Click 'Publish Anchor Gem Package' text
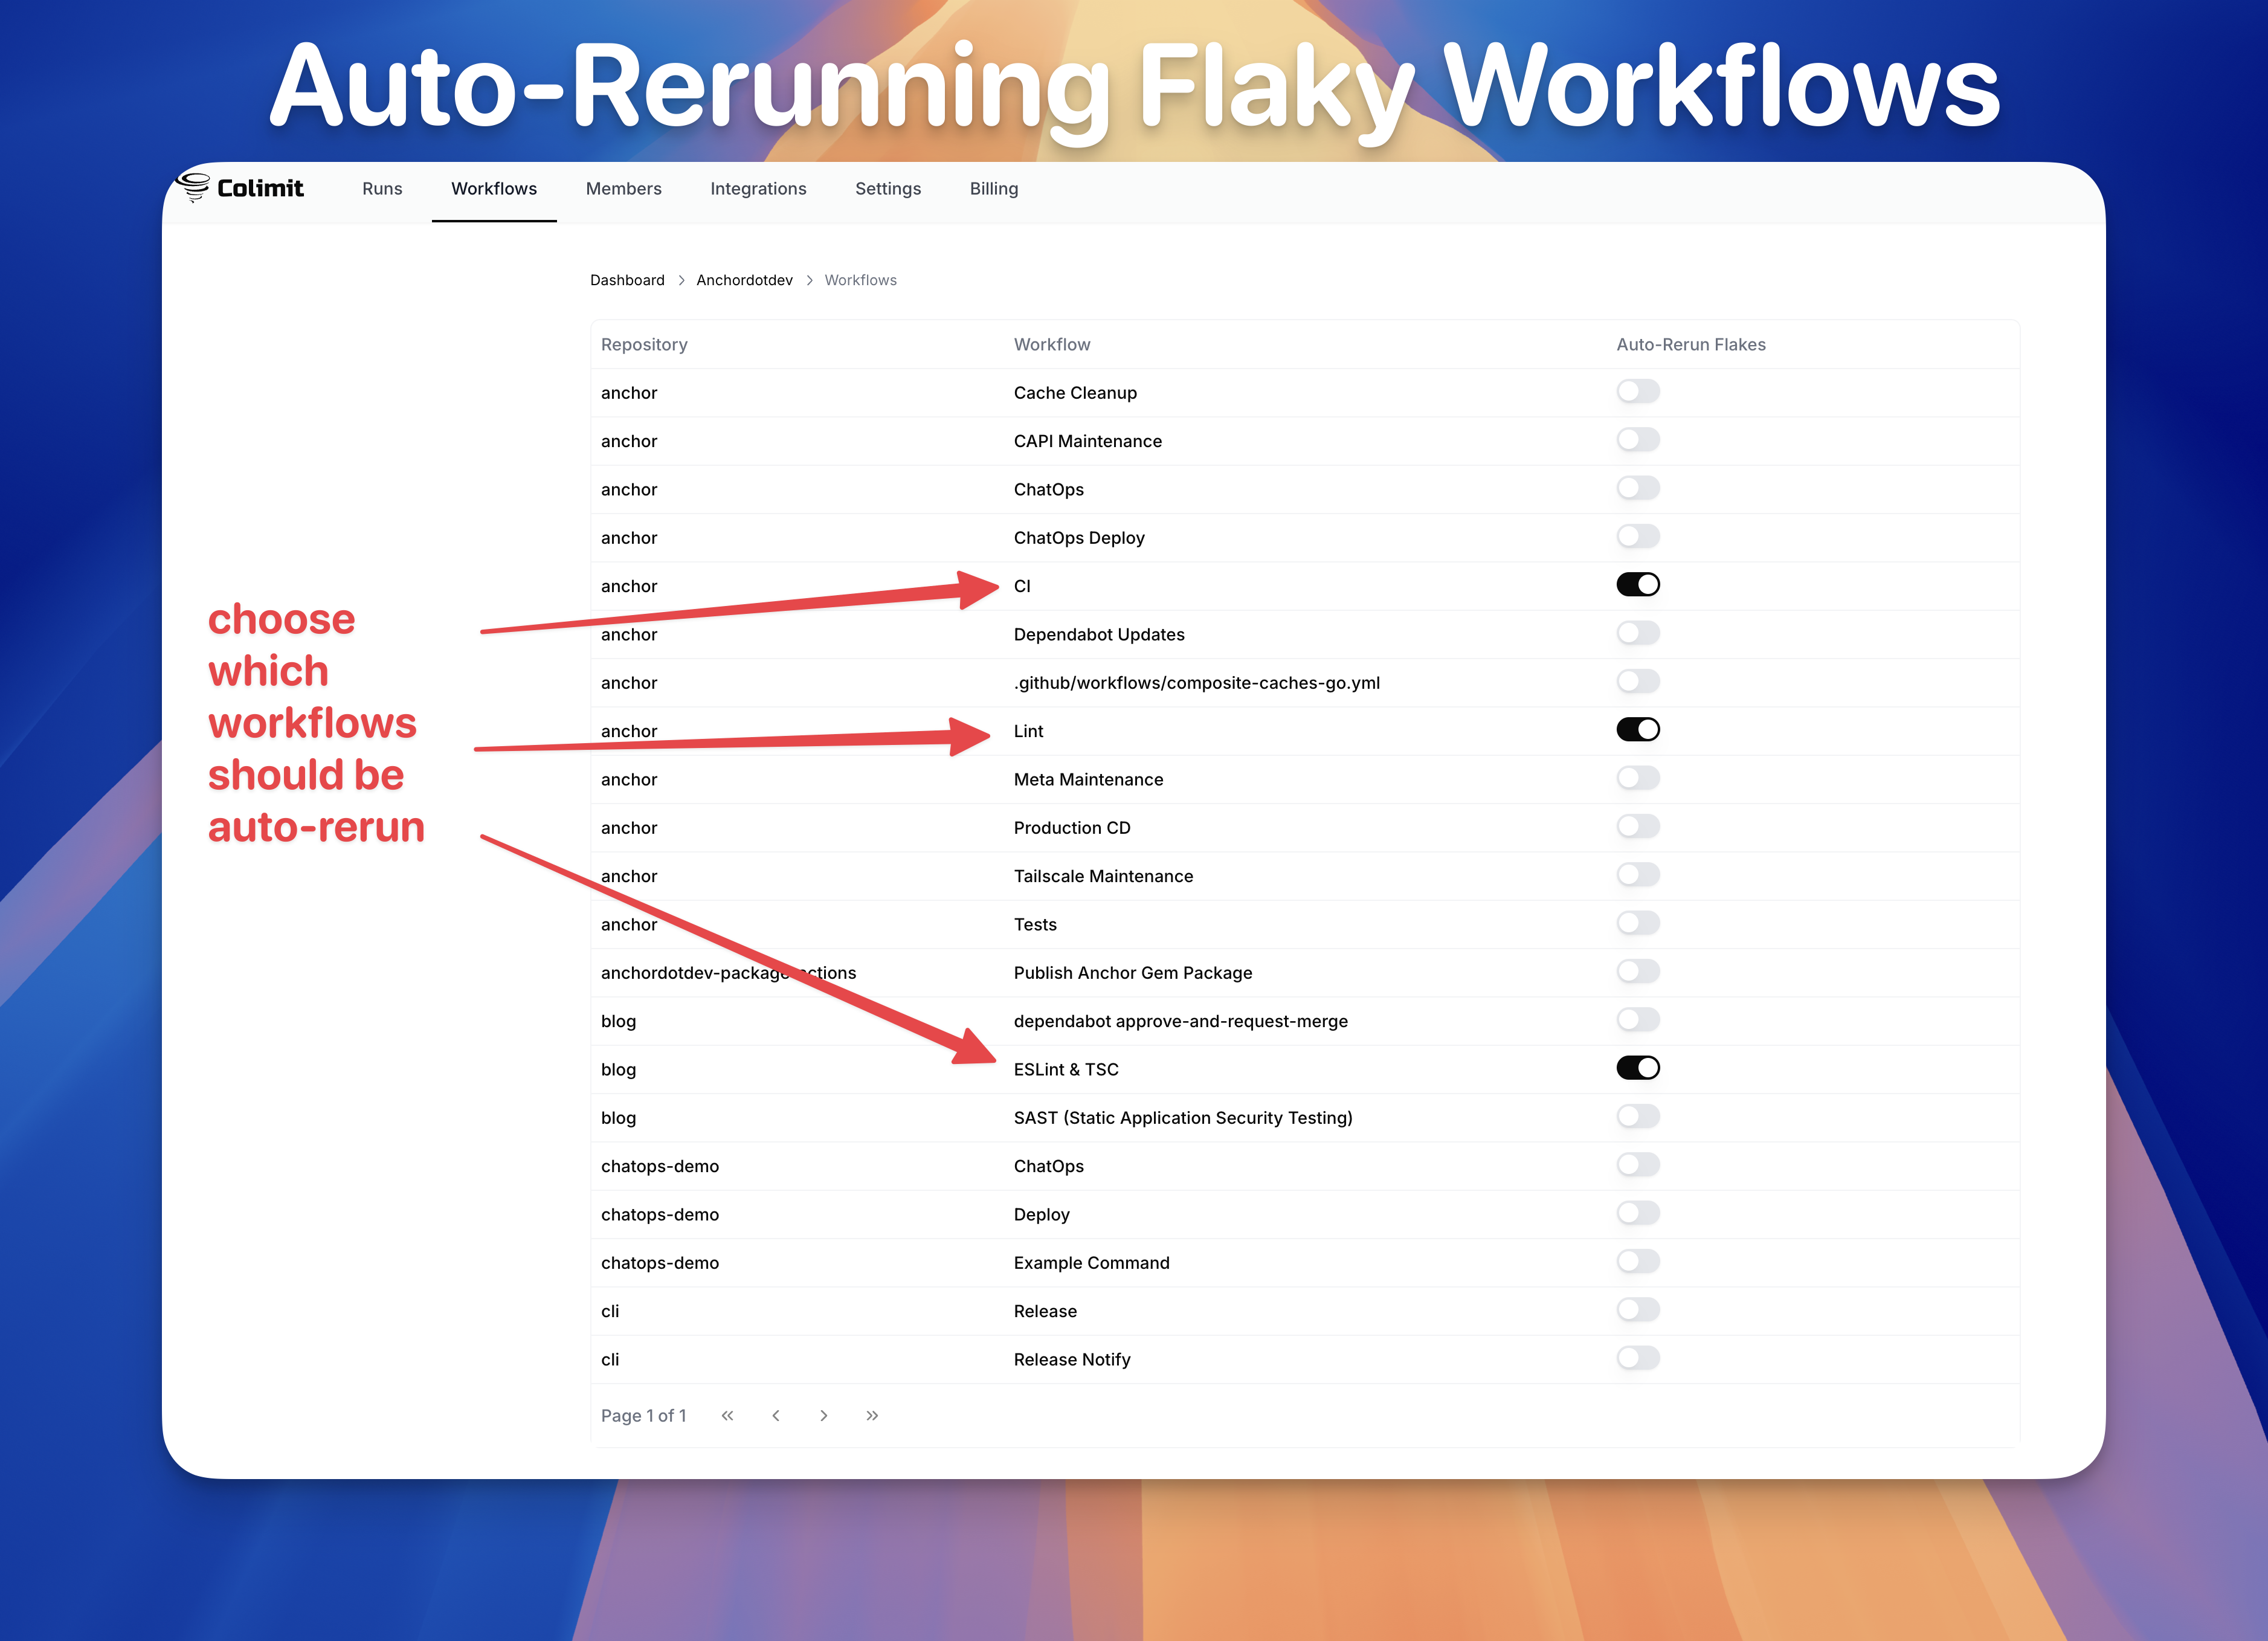This screenshot has height=1641, width=2268. [x=1133, y=973]
